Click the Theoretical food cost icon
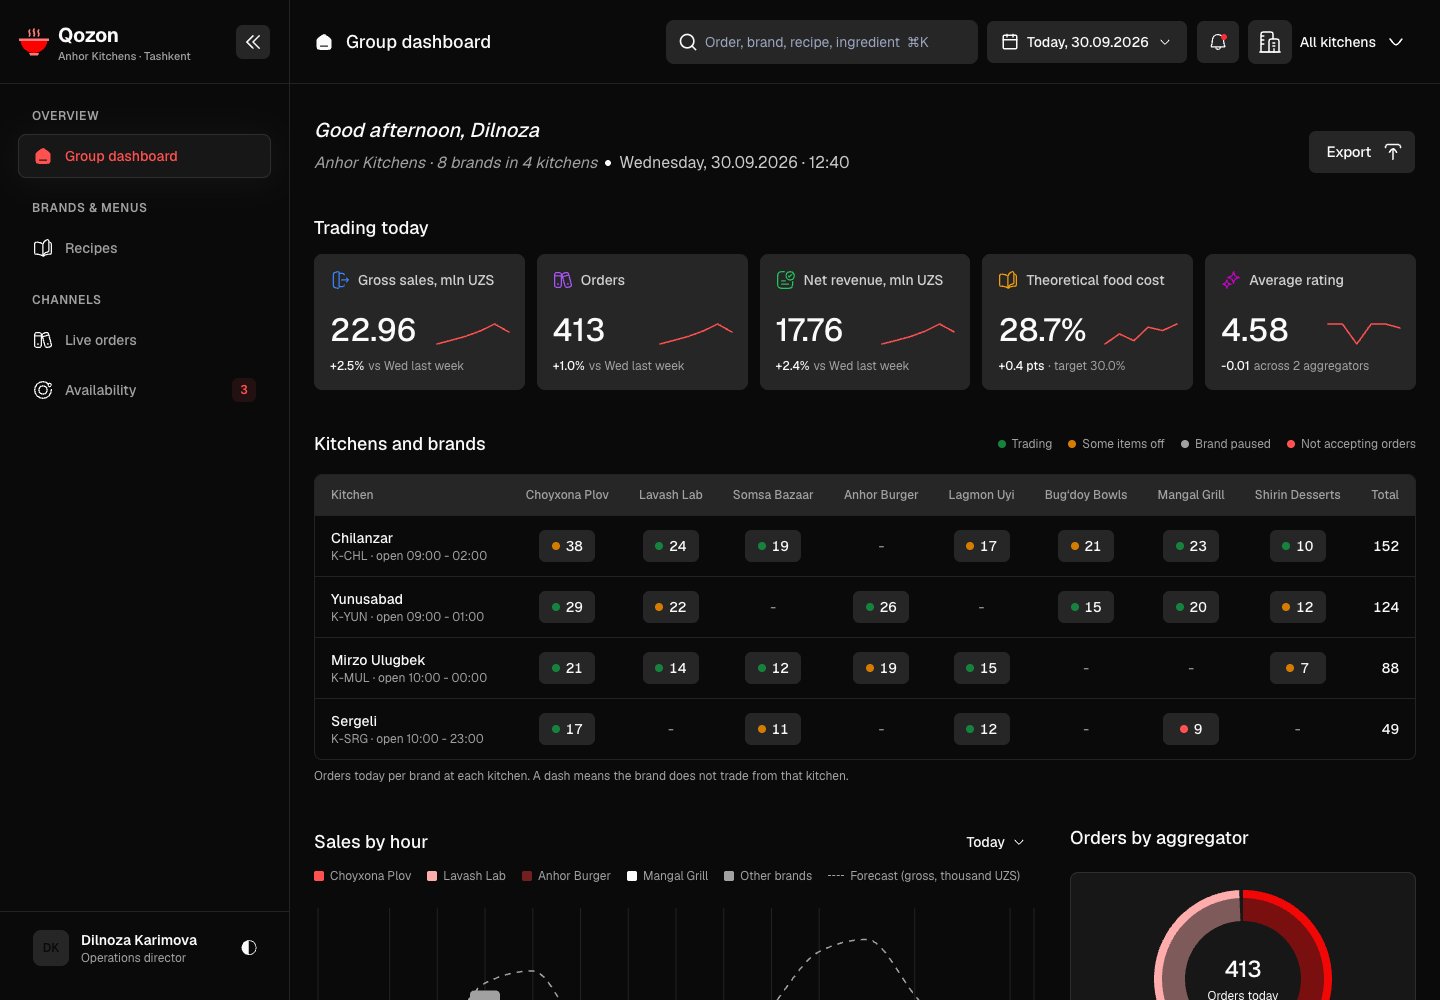Screen dimensions: 1440x1000 click(x=1008, y=280)
